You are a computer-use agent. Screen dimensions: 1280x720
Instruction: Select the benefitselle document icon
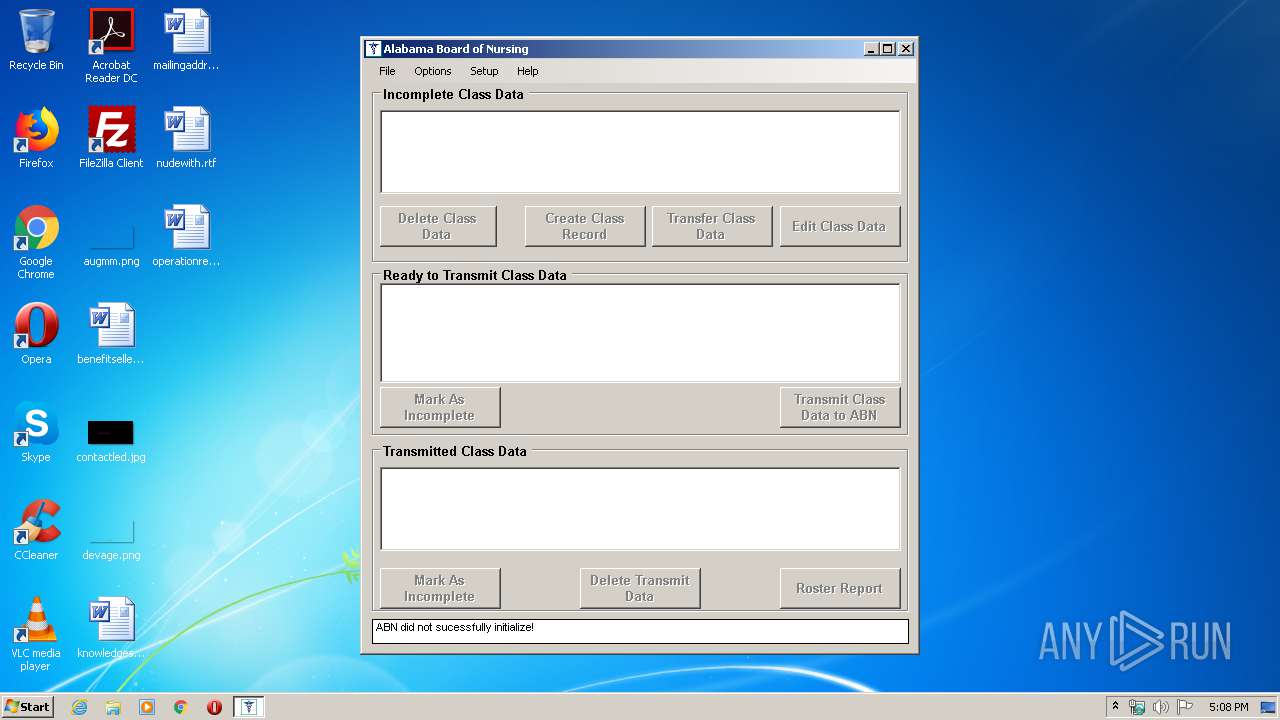point(111,334)
